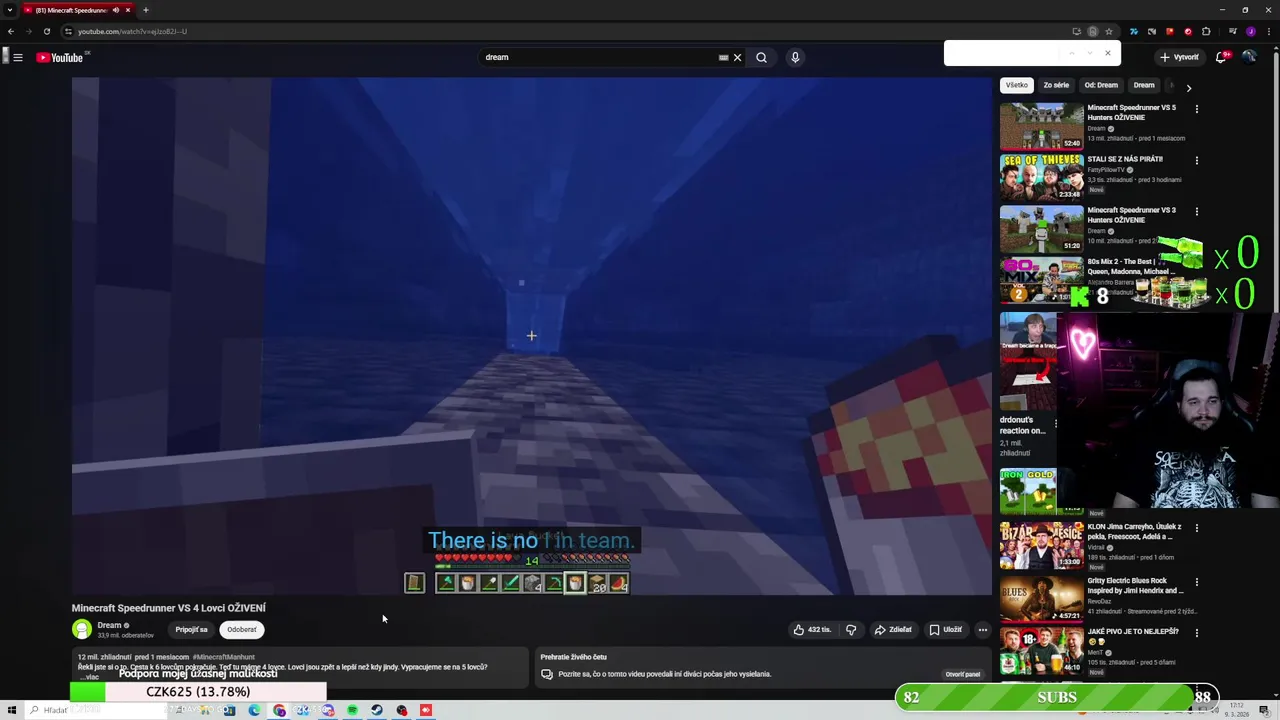The width and height of the screenshot is (1280, 720).
Task: Go to the YouTube home logo
Action: coord(59,57)
